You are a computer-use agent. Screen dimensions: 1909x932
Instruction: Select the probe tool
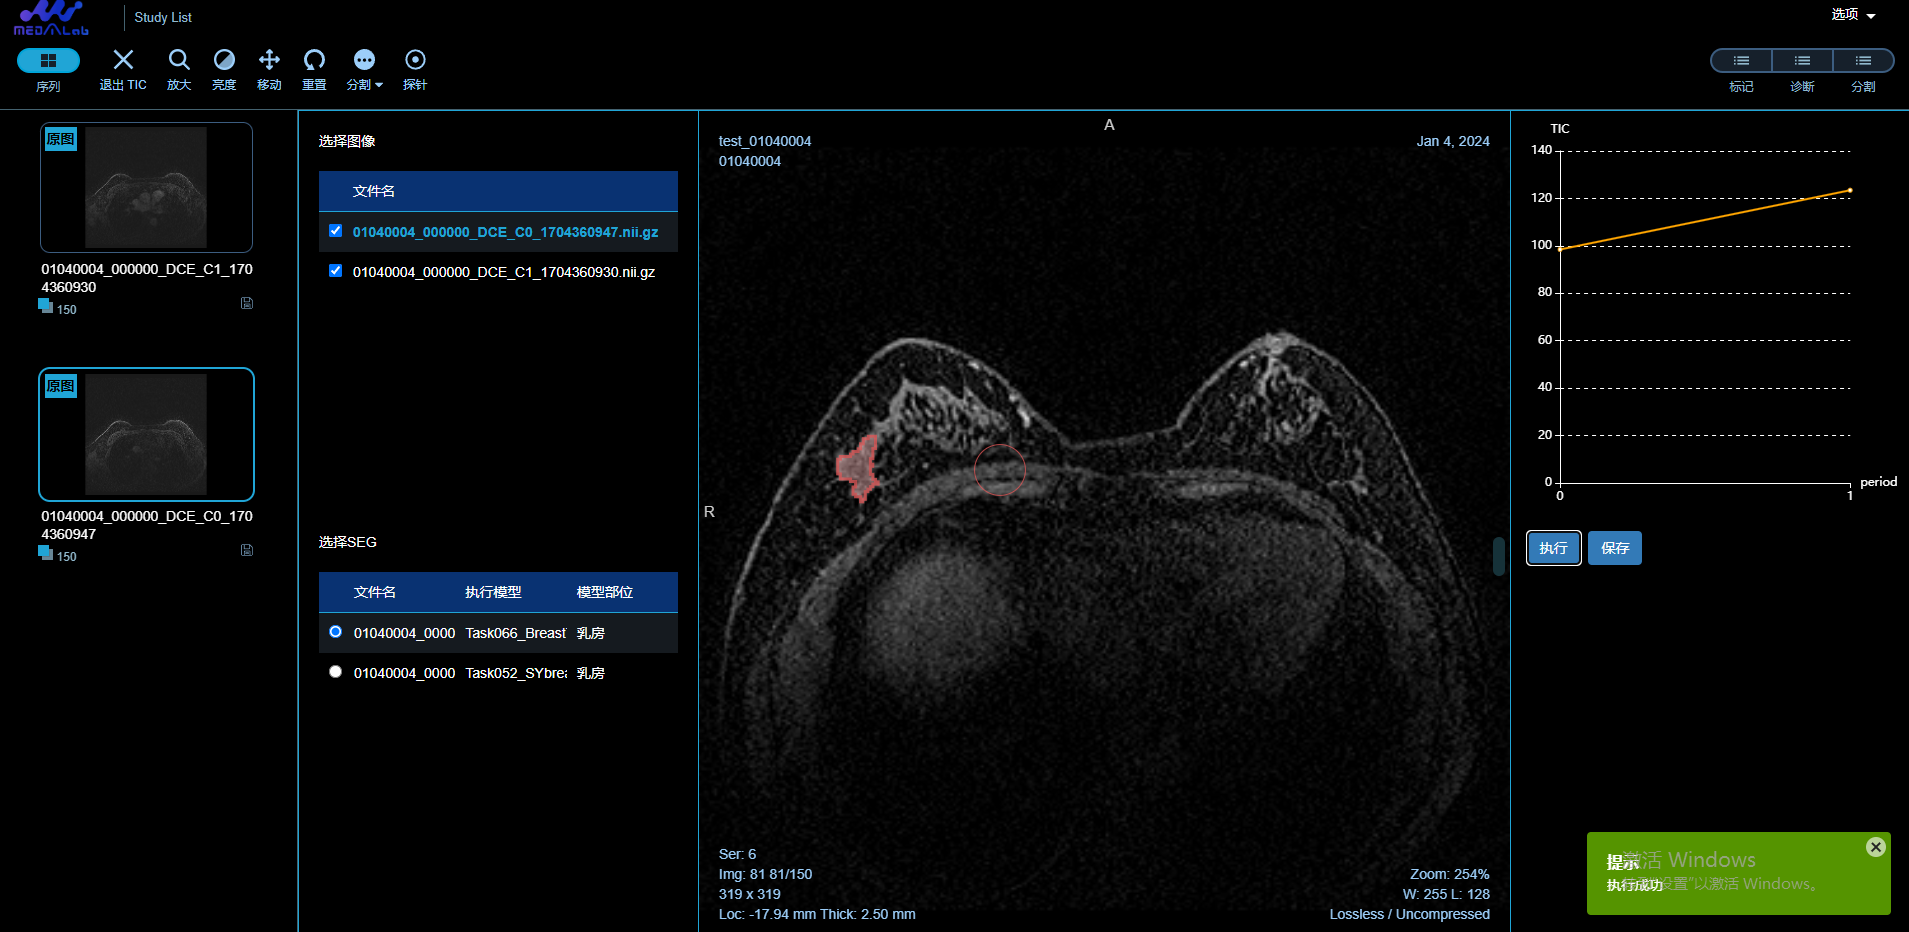coord(415,60)
